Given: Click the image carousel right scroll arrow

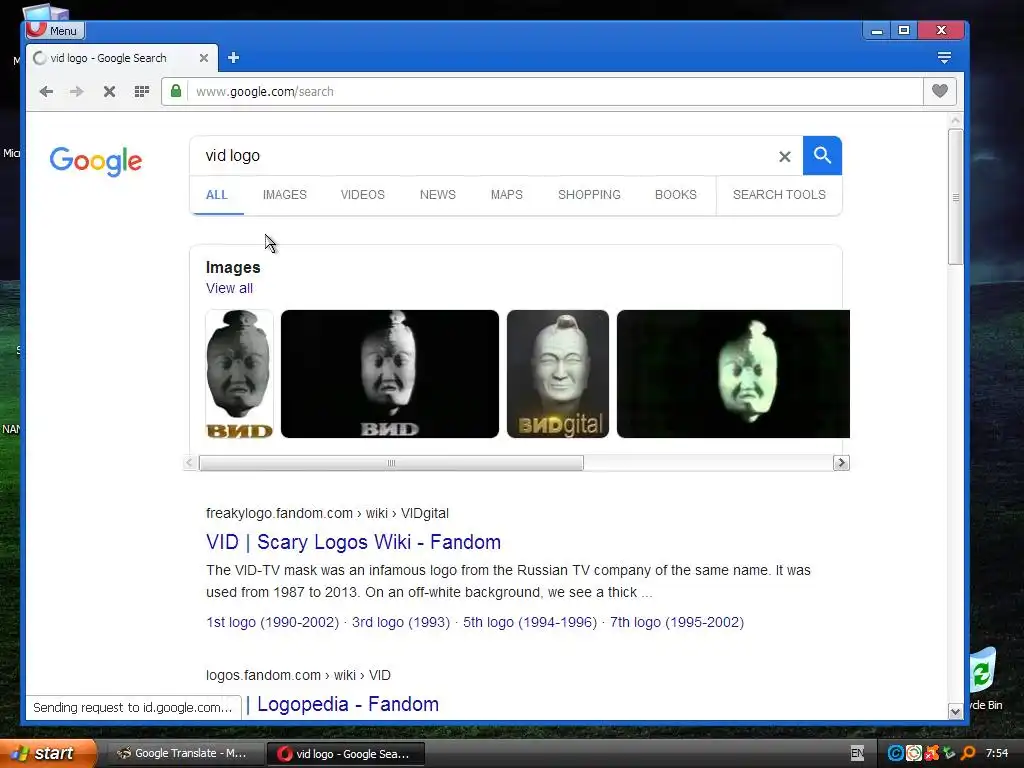Looking at the screenshot, I should coord(841,463).
